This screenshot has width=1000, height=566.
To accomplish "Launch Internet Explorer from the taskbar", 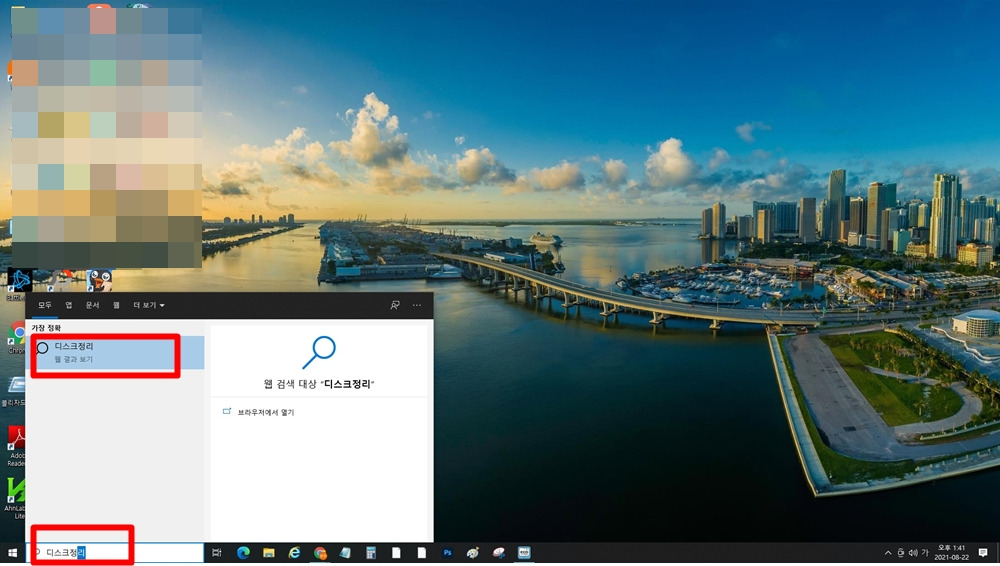I will tap(294, 553).
